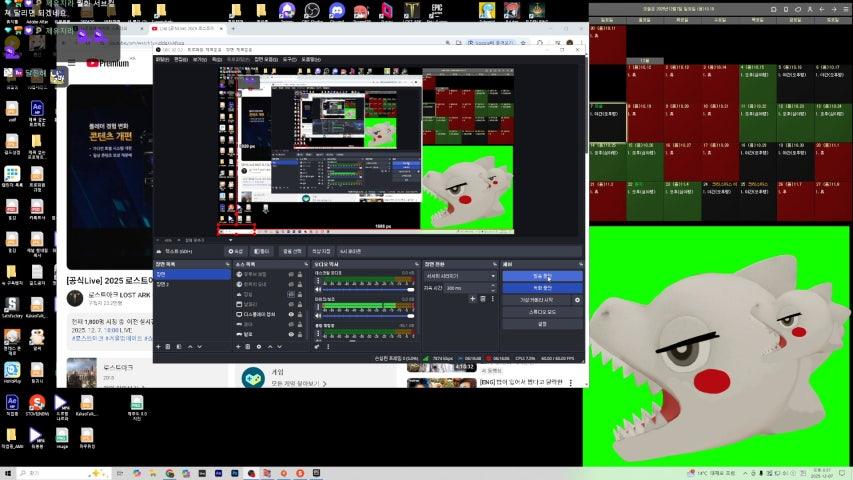
Task: Click the Start Recording button
Action: click(x=542, y=288)
